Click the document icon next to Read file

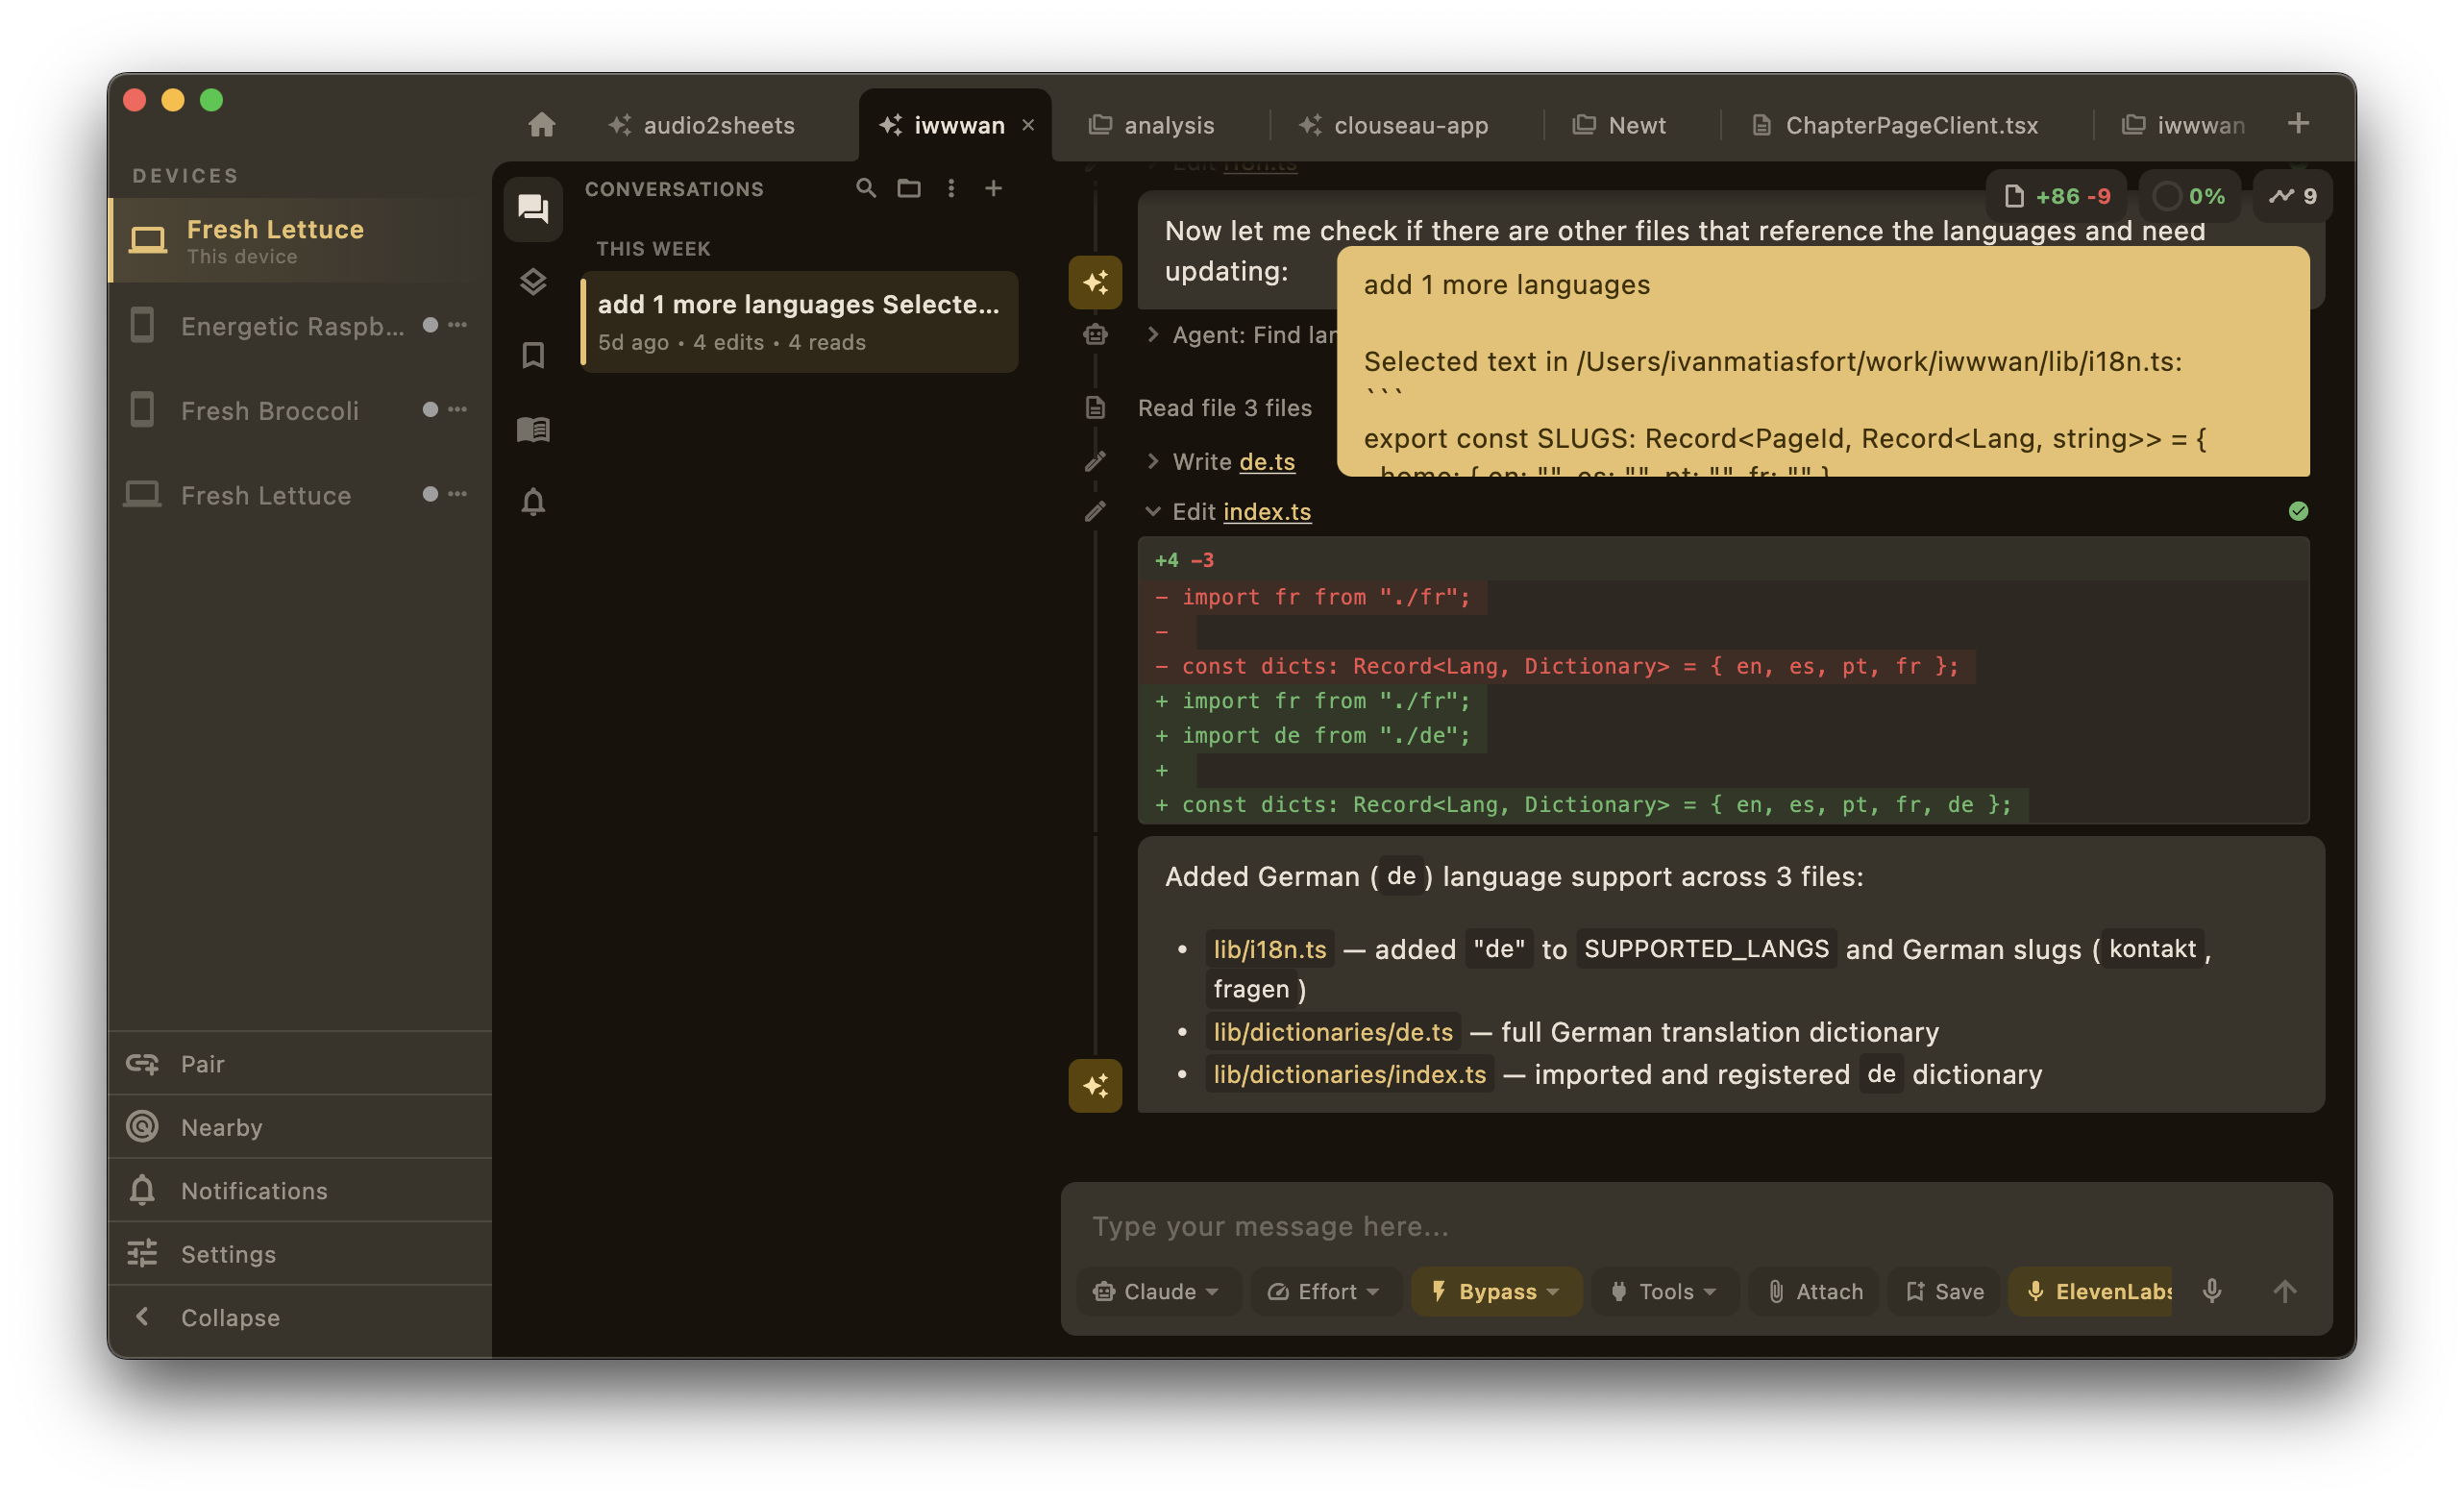click(1095, 408)
